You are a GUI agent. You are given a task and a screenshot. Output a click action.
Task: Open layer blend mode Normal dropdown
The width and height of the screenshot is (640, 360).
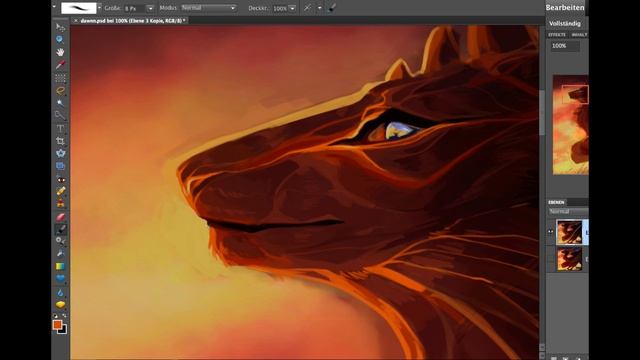[x=568, y=211]
